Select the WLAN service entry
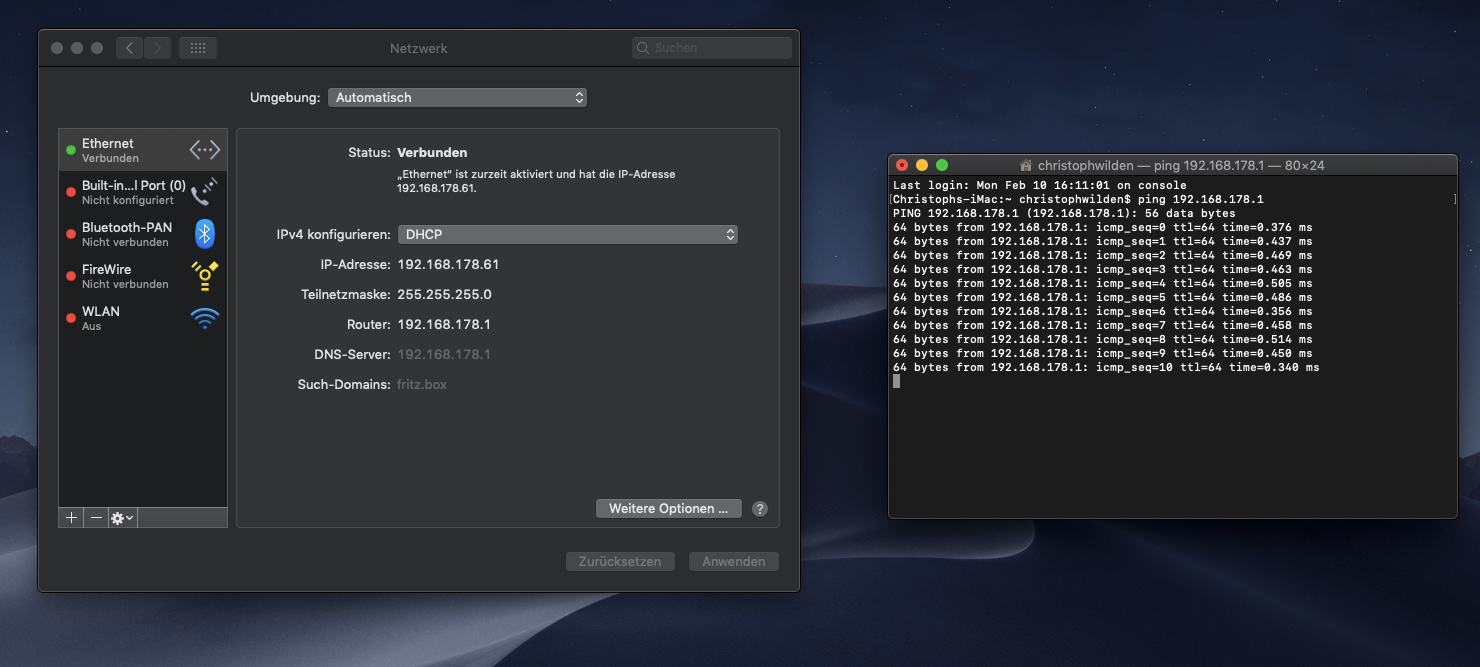 (143, 318)
